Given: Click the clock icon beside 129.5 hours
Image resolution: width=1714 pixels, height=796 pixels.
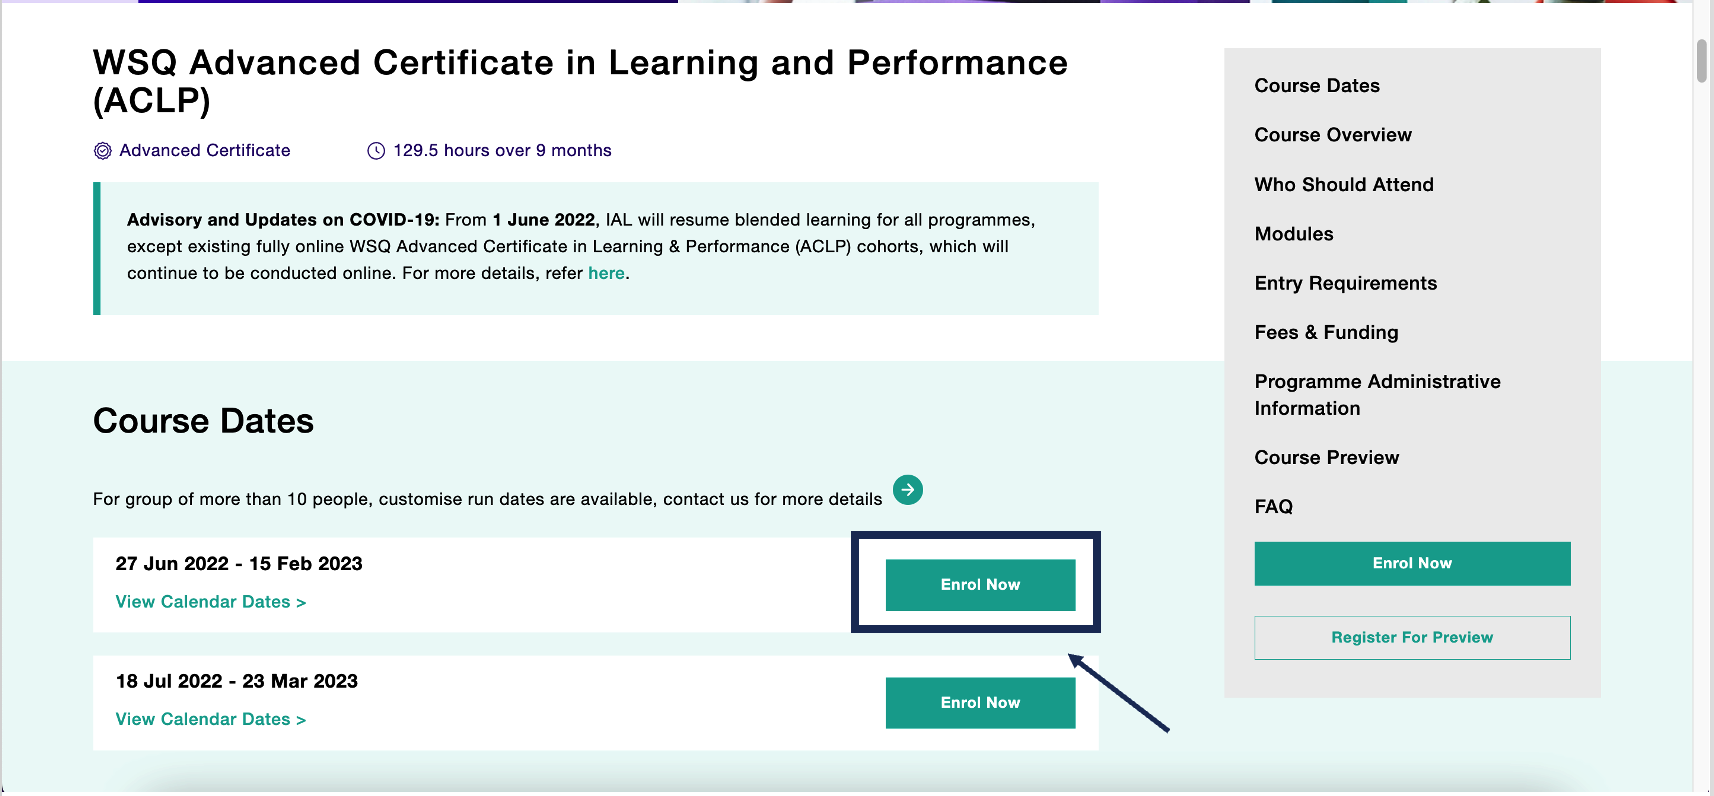Looking at the screenshot, I should [x=376, y=151].
